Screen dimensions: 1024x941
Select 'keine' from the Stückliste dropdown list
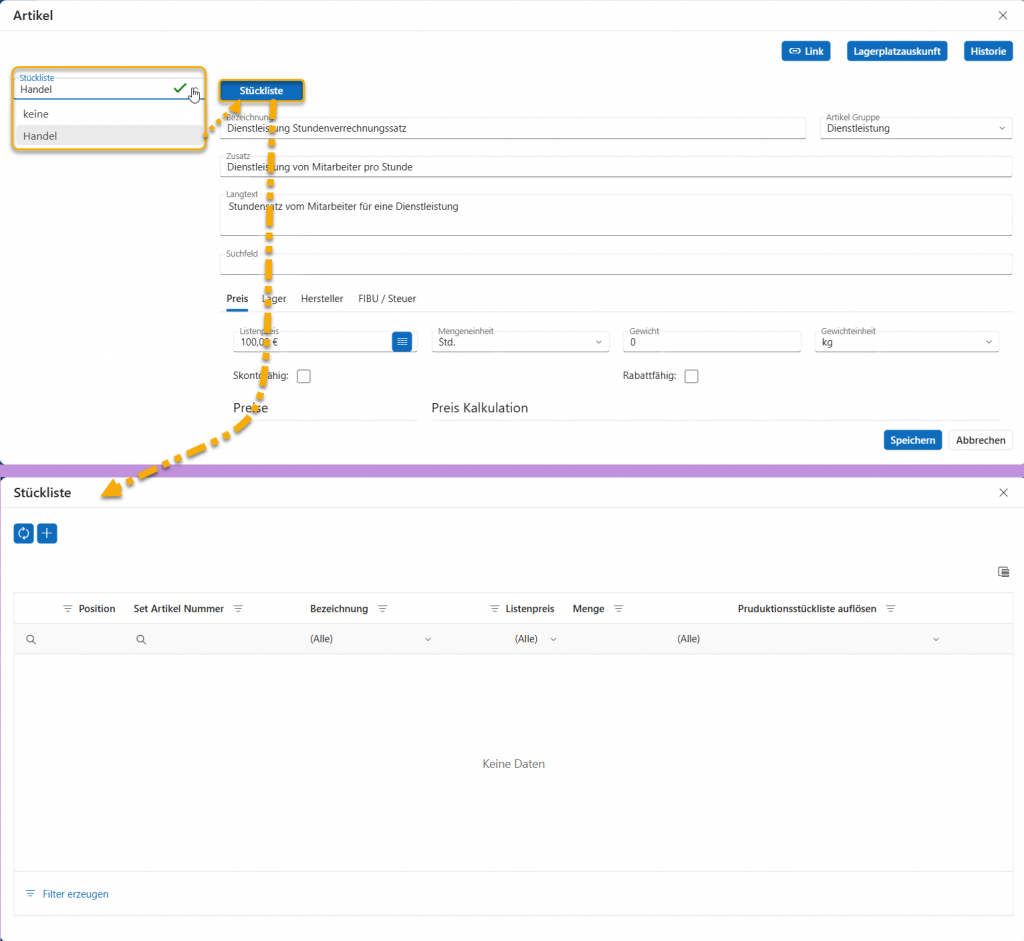[36, 114]
